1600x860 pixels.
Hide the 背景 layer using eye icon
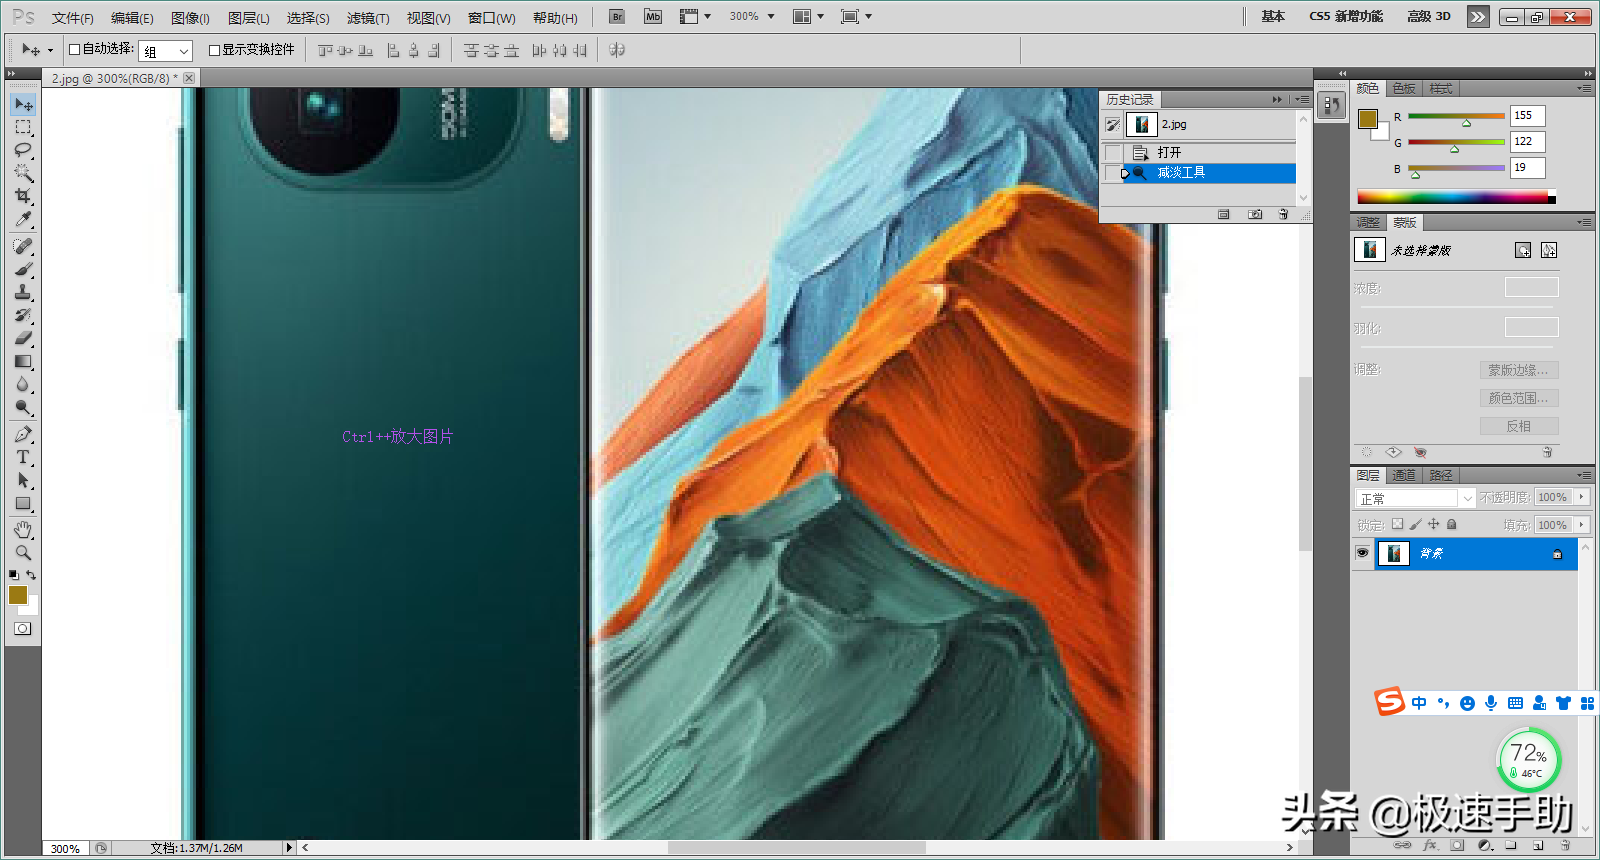tap(1362, 553)
